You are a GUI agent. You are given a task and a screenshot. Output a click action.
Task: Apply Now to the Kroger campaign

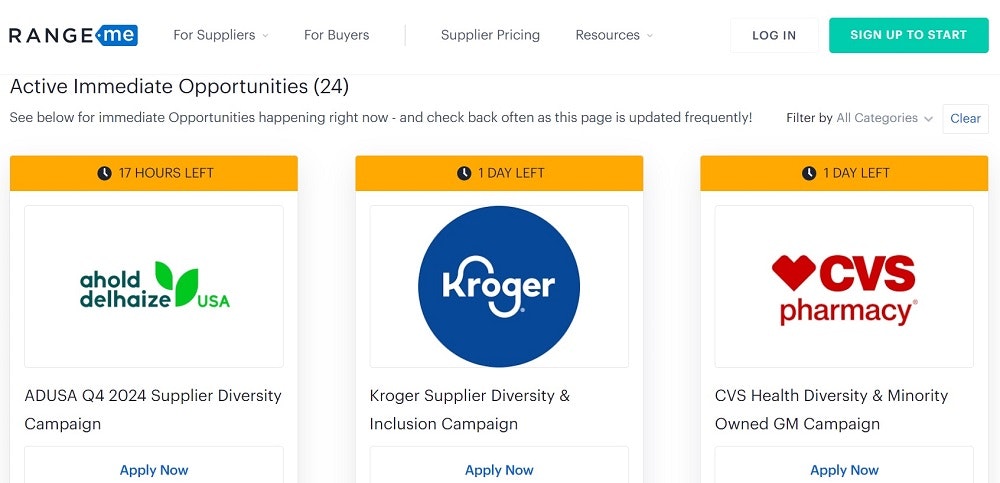pyautogui.click(x=499, y=470)
